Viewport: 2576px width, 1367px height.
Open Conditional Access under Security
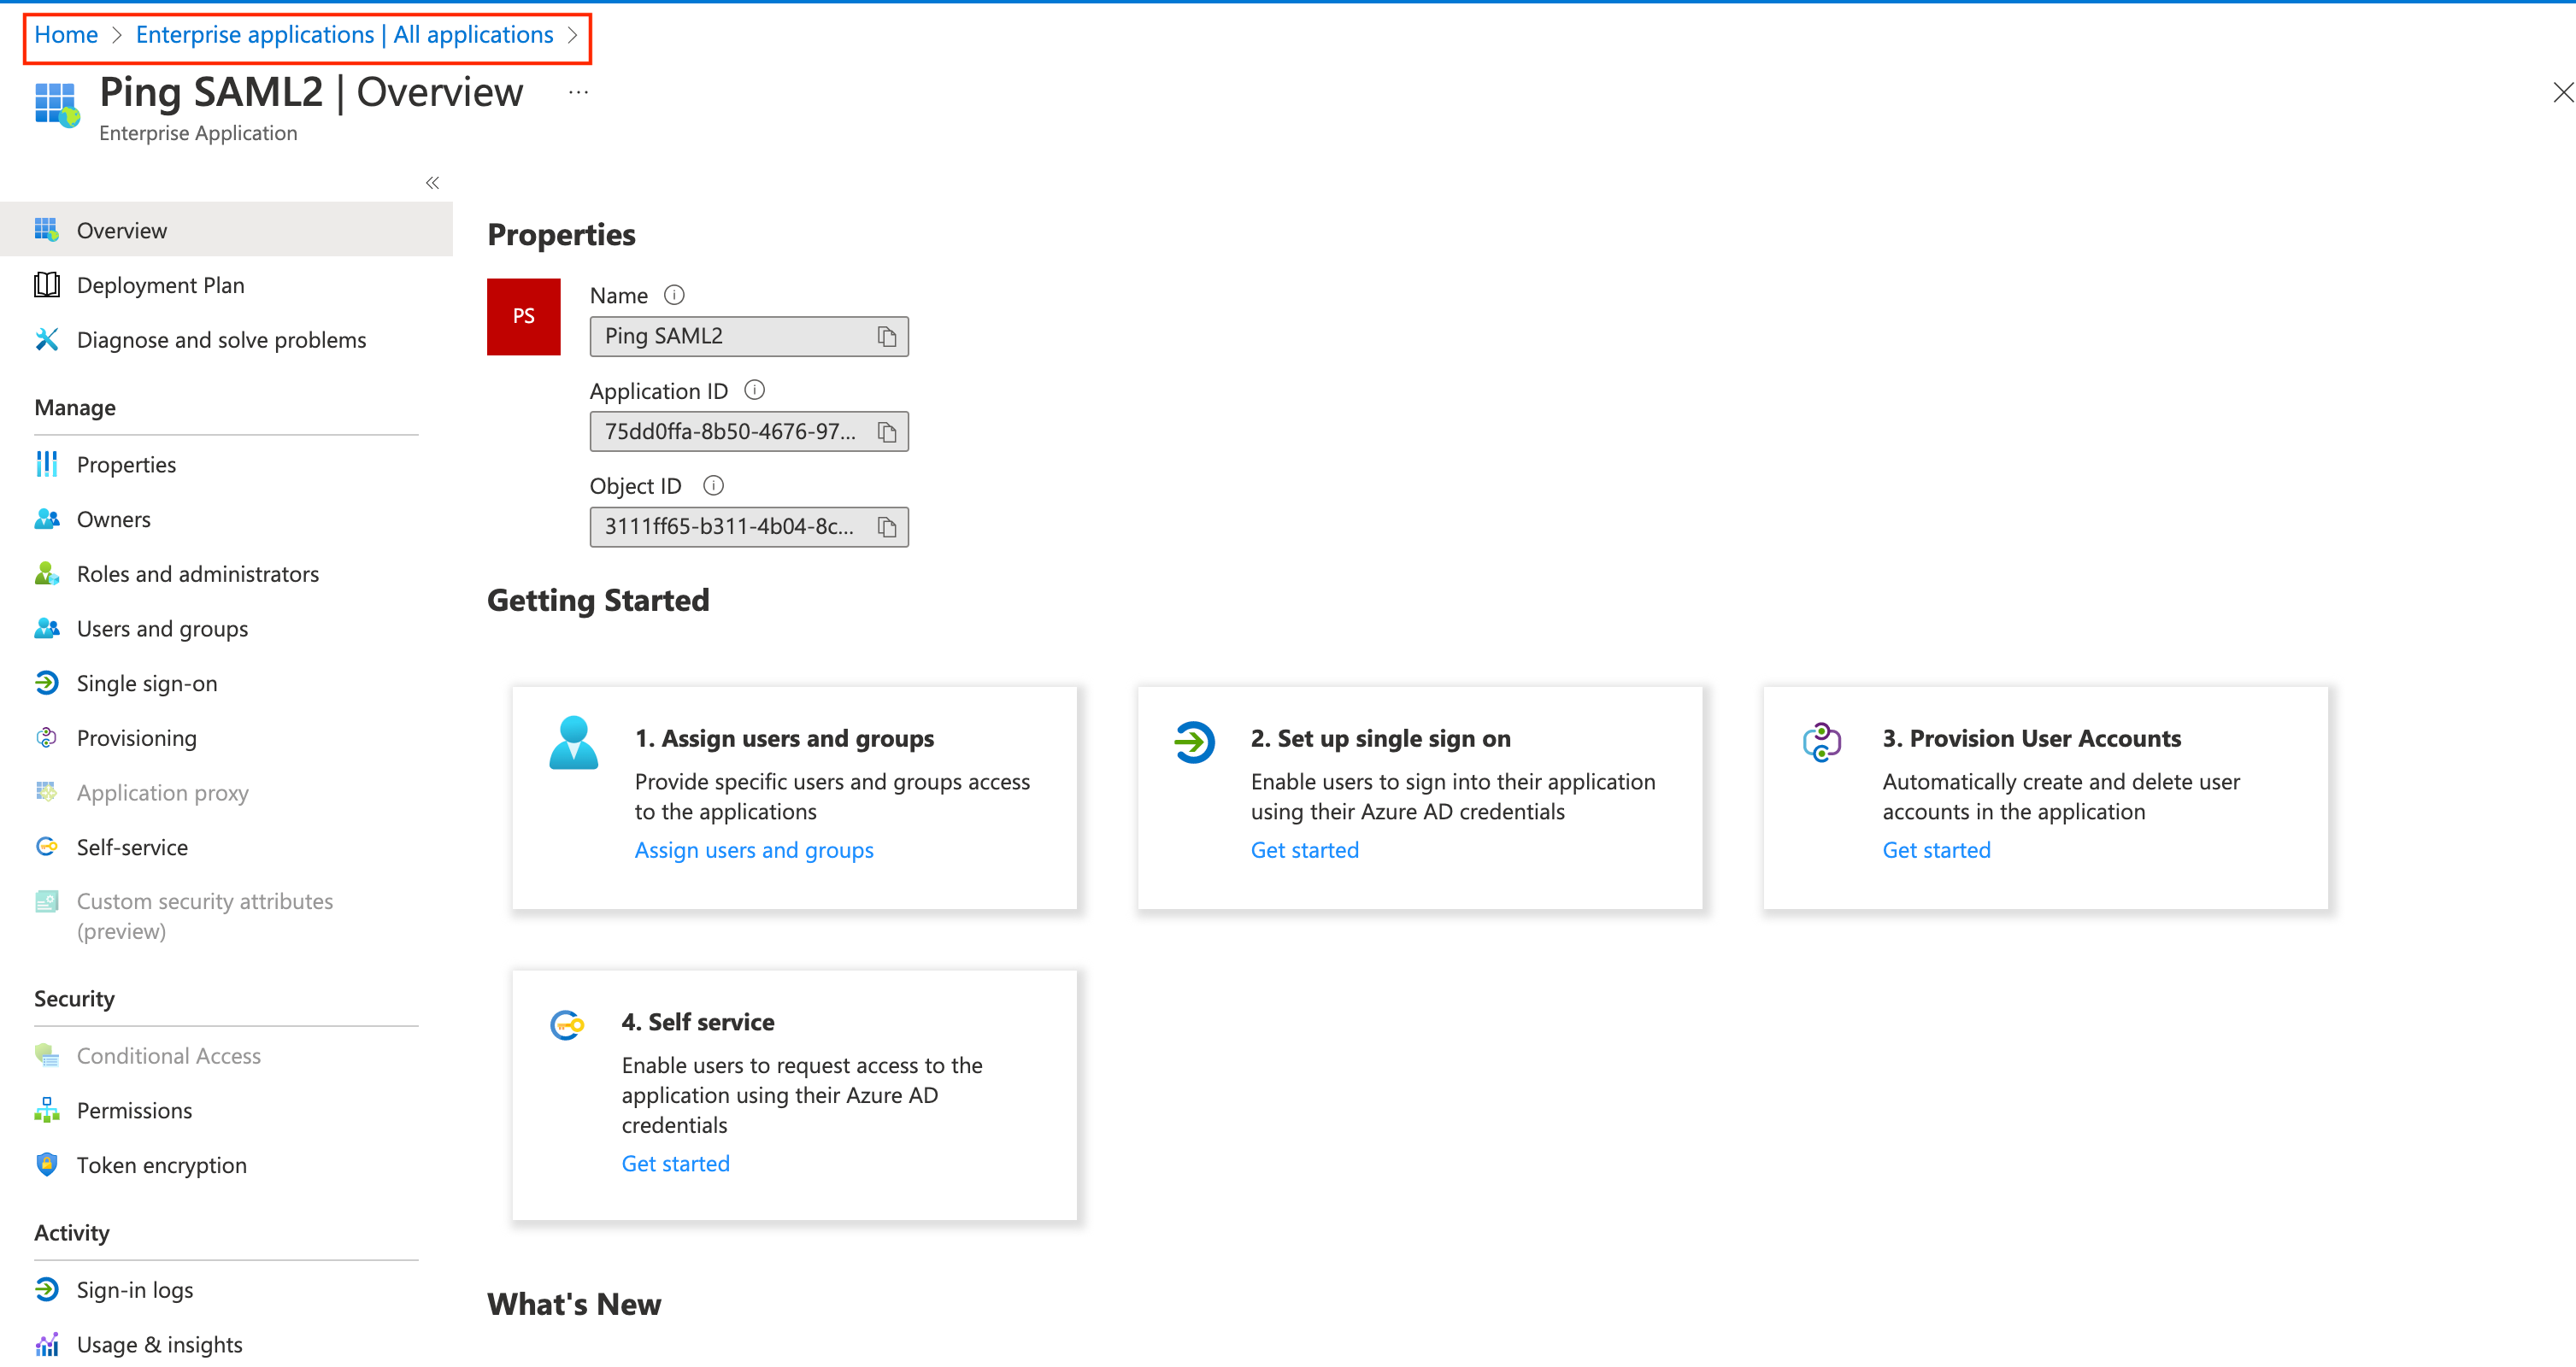tap(168, 1055)
